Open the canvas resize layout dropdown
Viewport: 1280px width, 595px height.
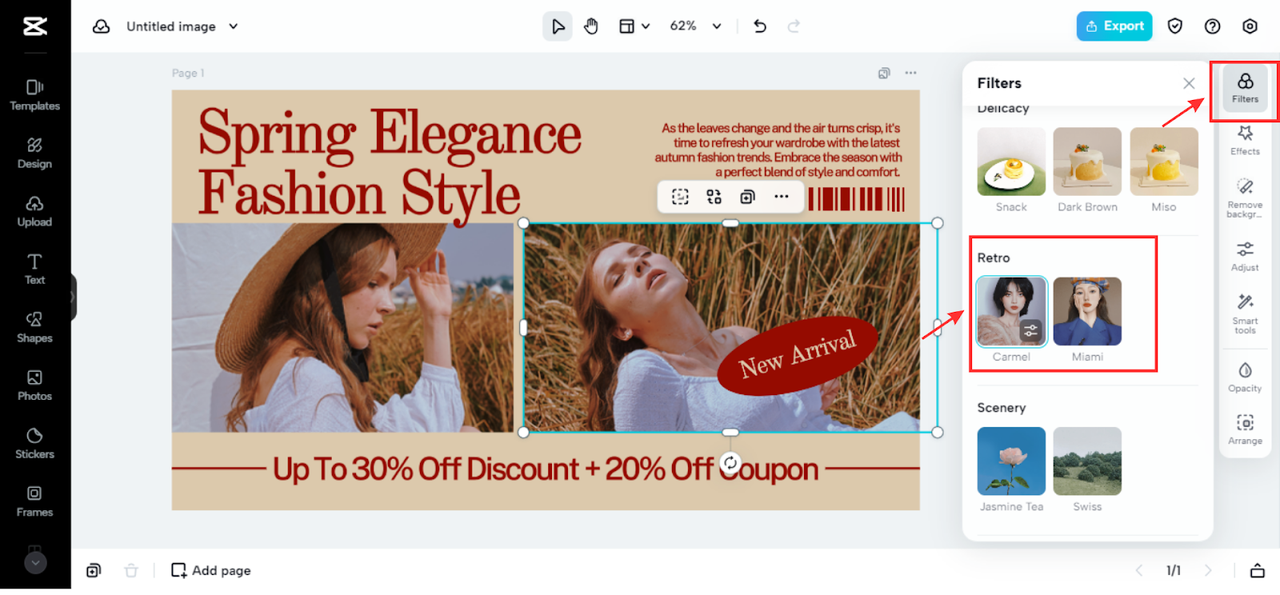point(634,26)
